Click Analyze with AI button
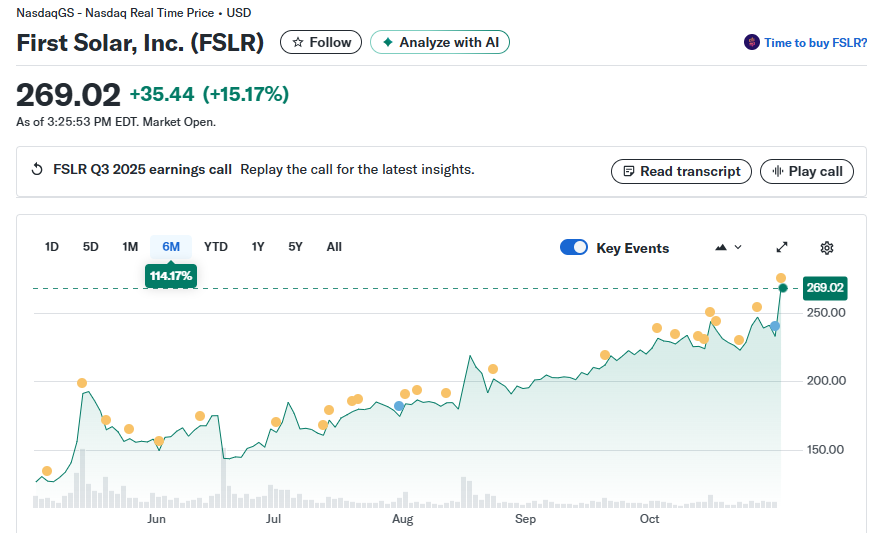877x533 pixels. (440, 42)
